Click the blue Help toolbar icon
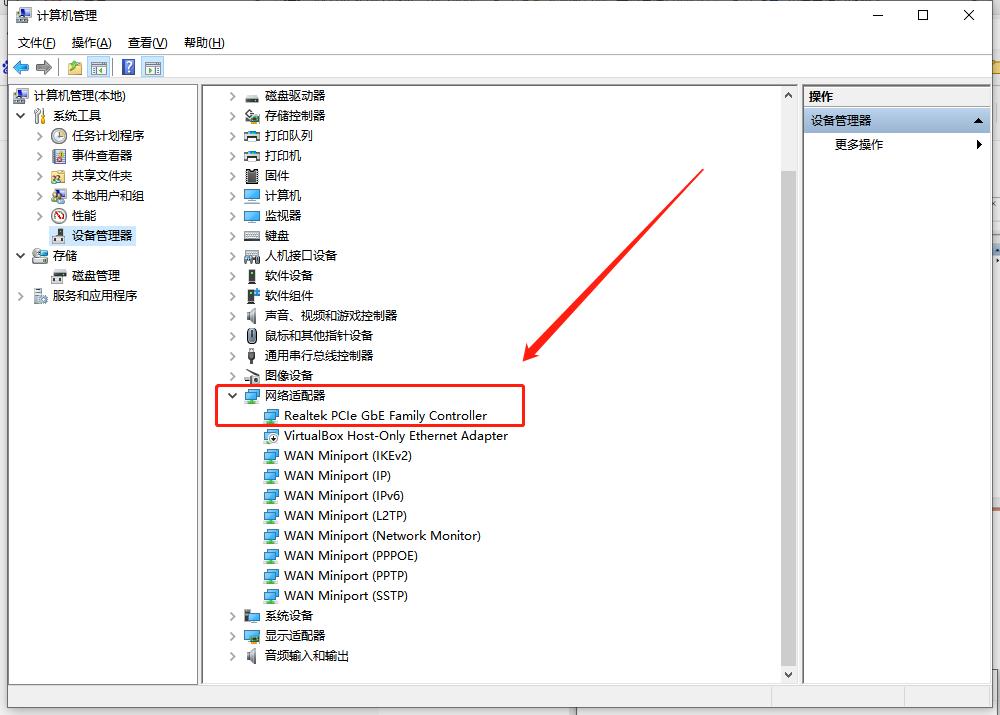1000x715 pixels. (128, 67)
